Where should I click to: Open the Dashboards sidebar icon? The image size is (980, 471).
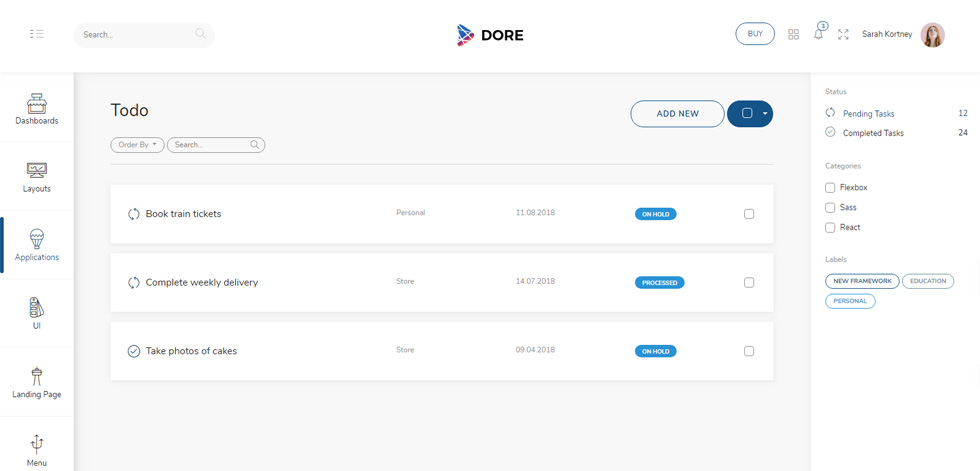point(37,104)
